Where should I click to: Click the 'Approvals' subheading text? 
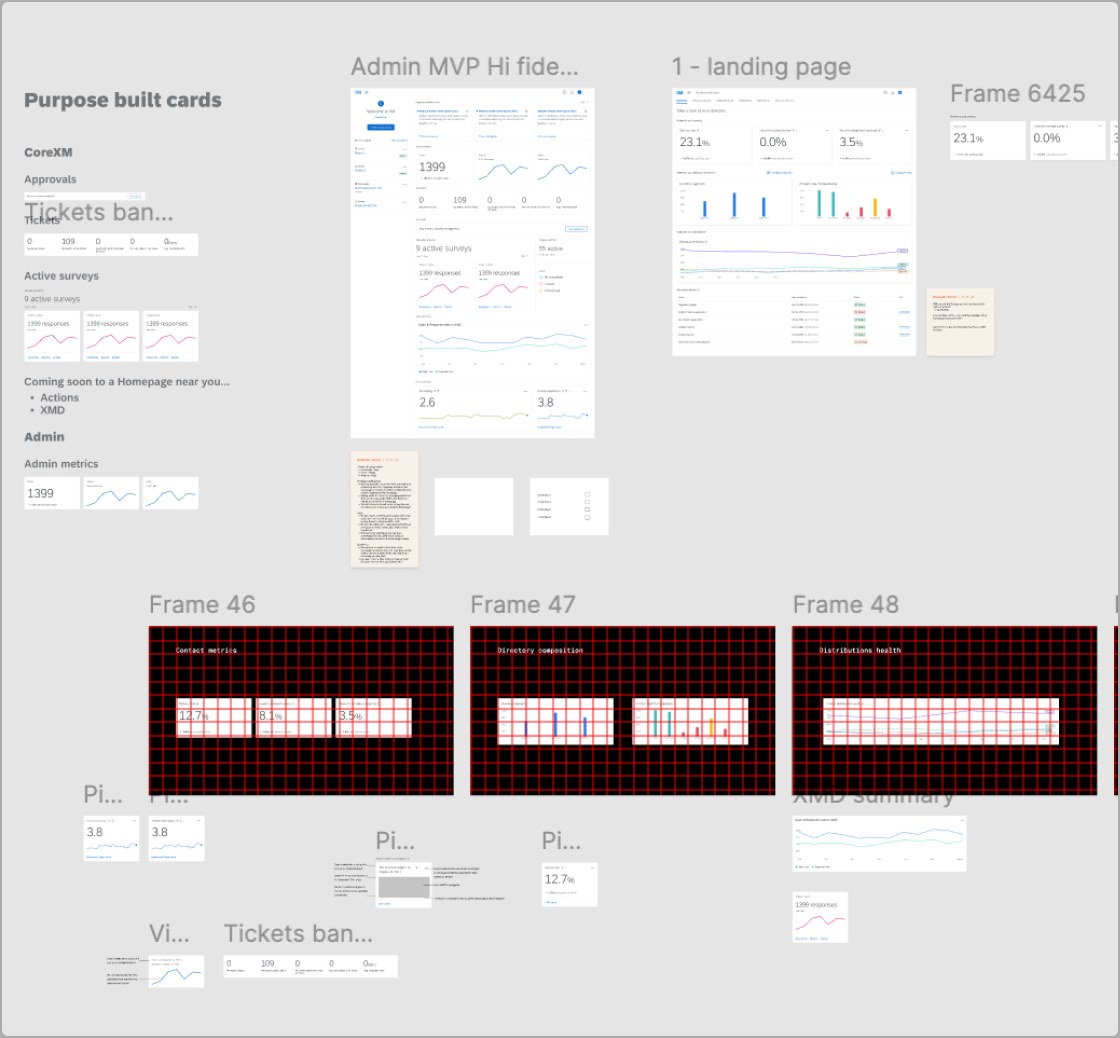point(50,179)
